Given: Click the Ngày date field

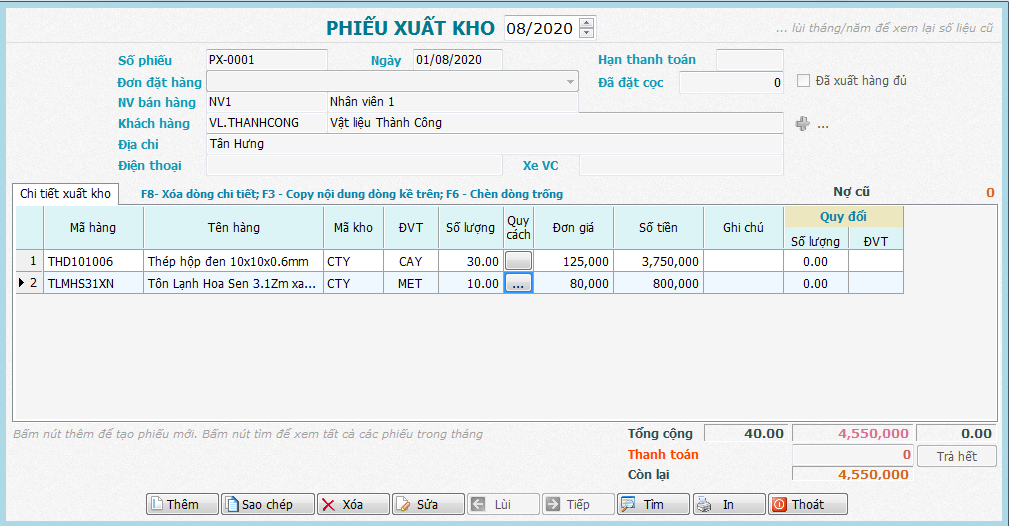Looking at the screenshot, I should pyautogui.click(x=457, y=60).
